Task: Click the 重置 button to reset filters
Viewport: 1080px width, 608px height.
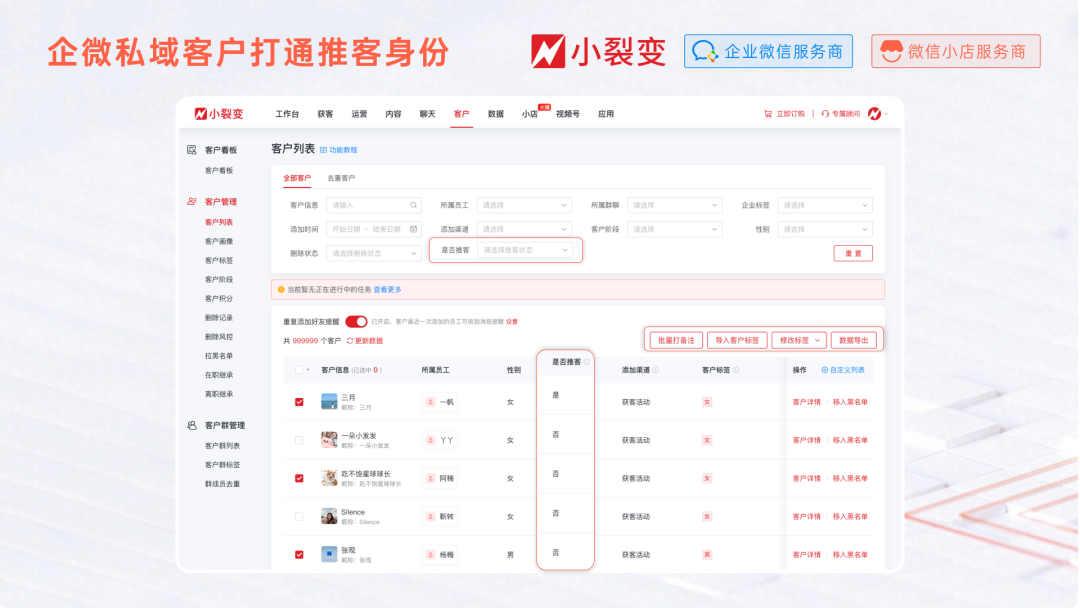Action: coord(853,253)
